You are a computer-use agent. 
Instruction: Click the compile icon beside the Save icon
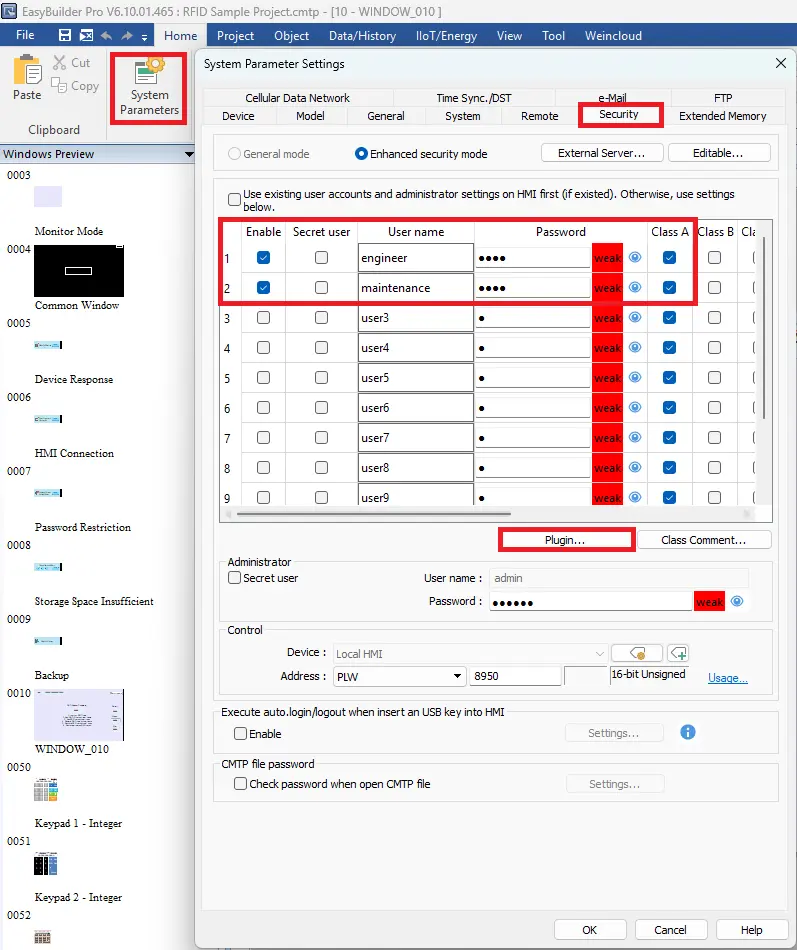click(x=87, y=36)
